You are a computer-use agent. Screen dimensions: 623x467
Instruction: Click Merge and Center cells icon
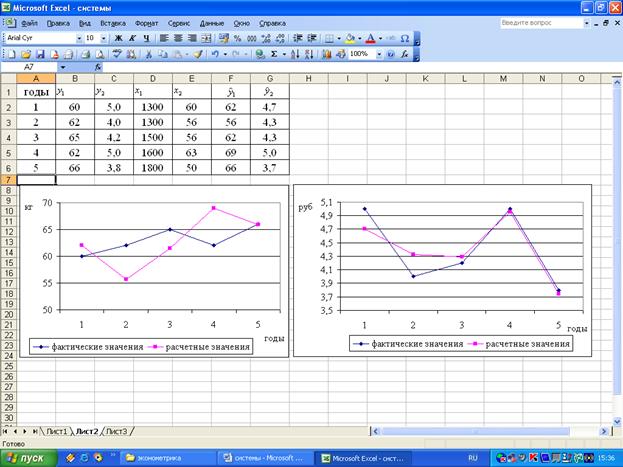pos(206,38)
